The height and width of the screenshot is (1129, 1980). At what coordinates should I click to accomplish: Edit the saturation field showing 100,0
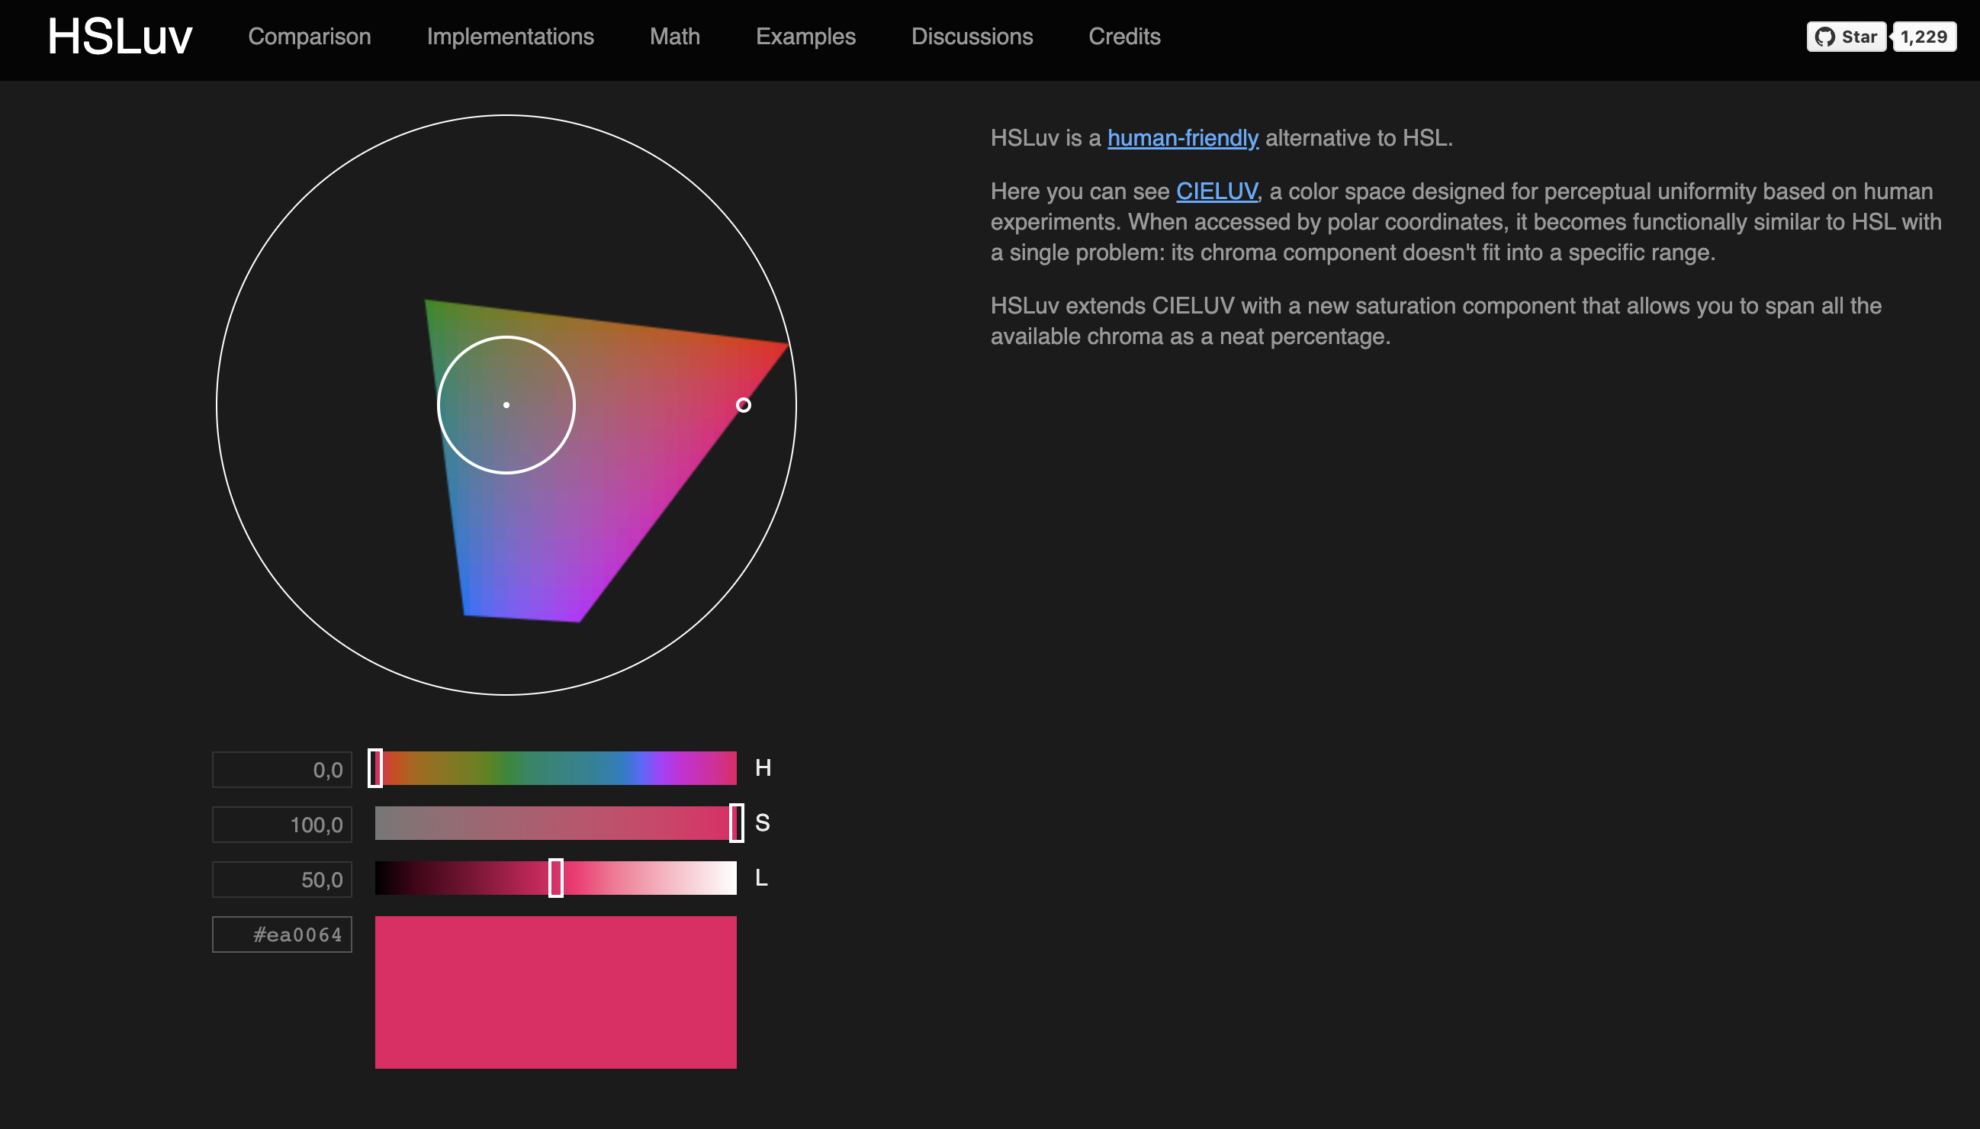[x=281, y=824]
